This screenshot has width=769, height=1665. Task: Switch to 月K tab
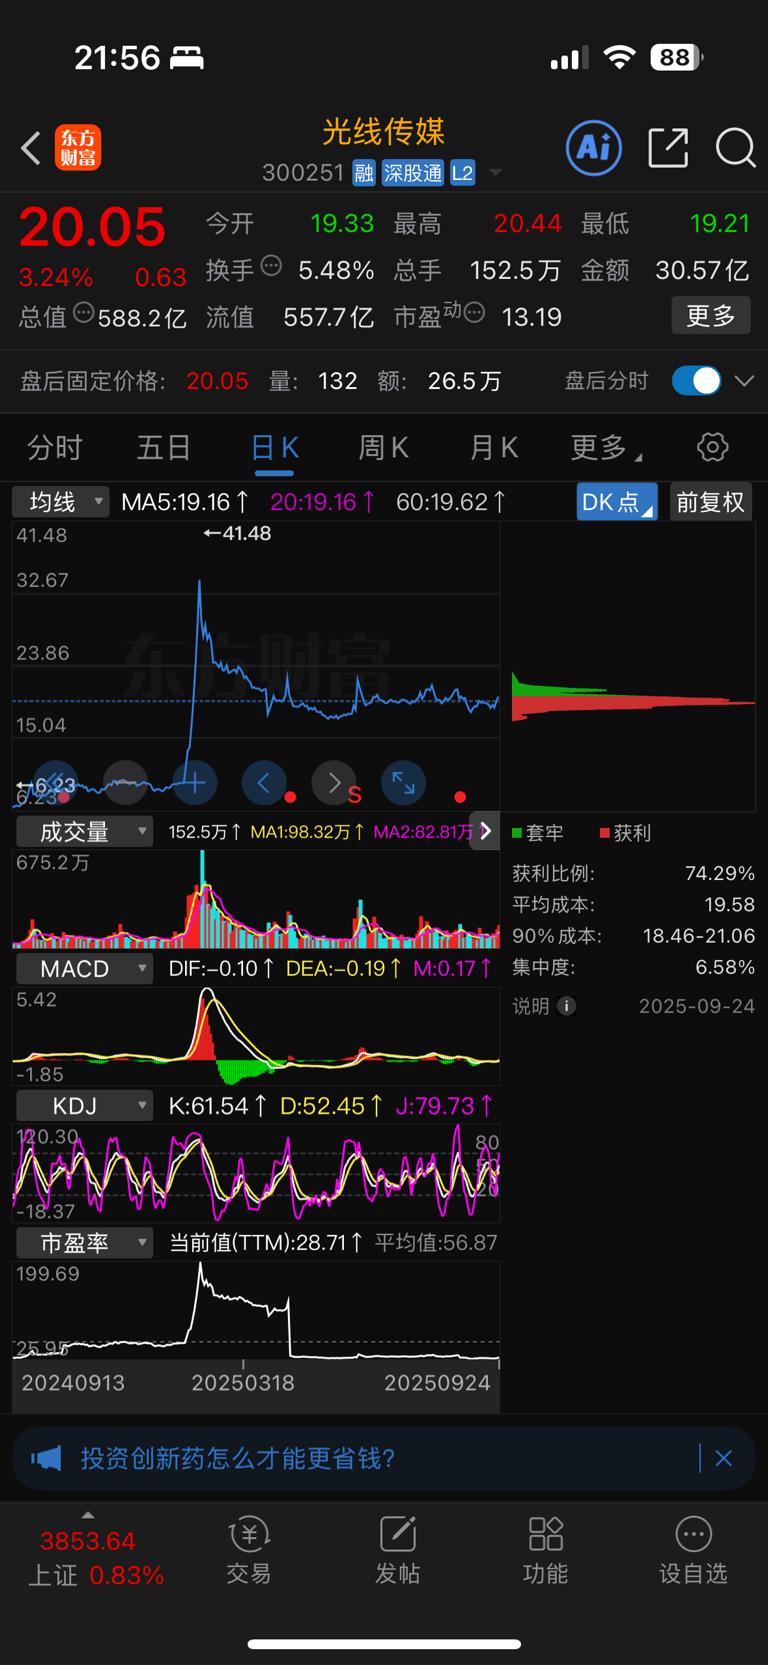pyautogui.click(x=494, y=447)
